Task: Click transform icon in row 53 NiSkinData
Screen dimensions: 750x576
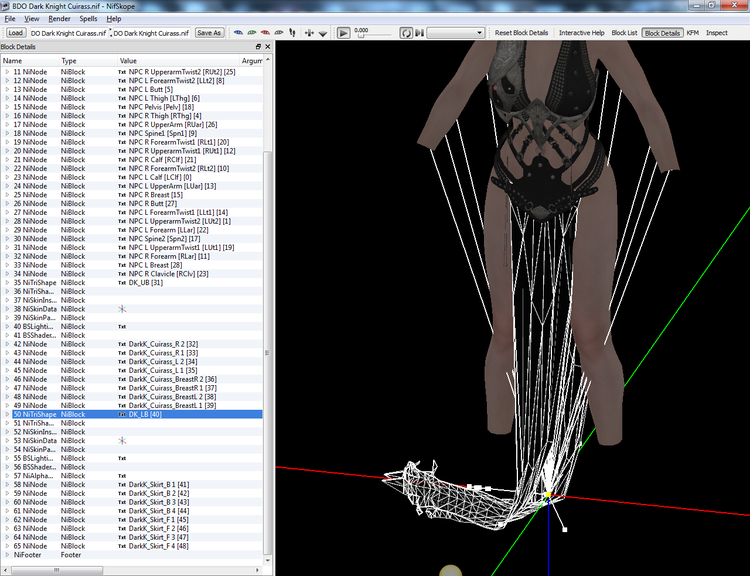Action: (122, 441)
